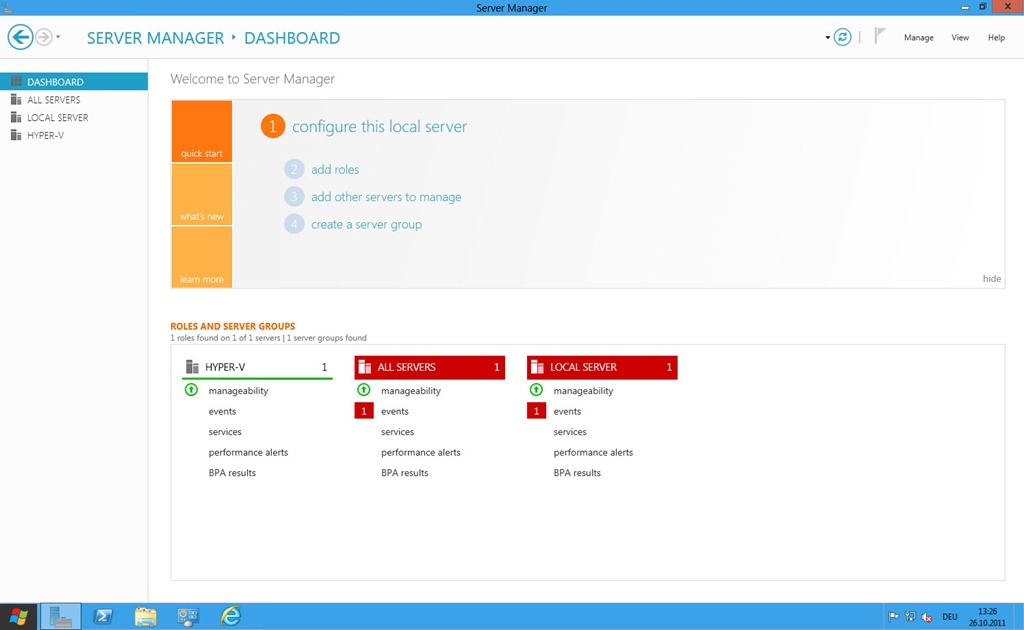The image size is (1024, 630).
Task: Select All Servers in the sidebar
Action: (53, 100)
